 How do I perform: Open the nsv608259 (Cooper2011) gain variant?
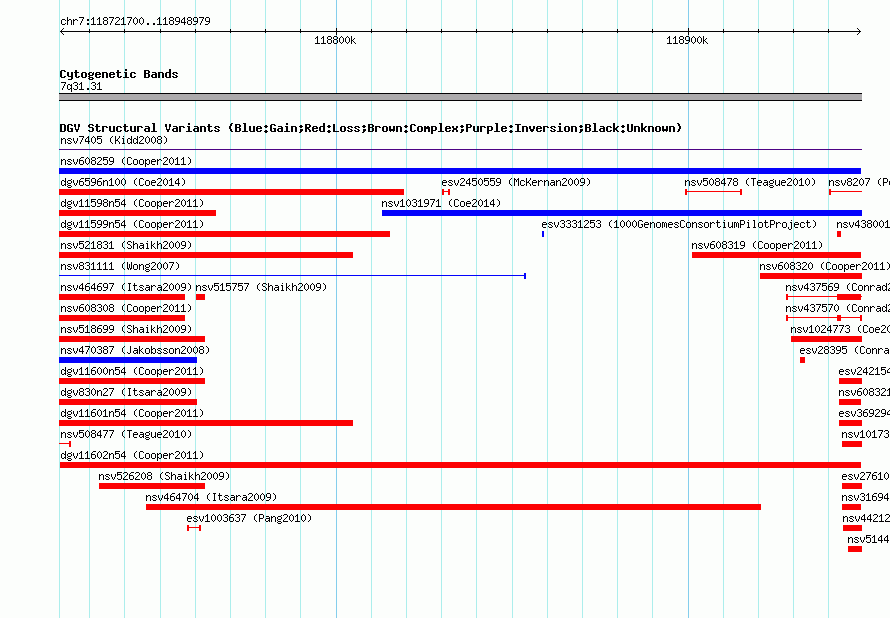[x=460, y=171]
